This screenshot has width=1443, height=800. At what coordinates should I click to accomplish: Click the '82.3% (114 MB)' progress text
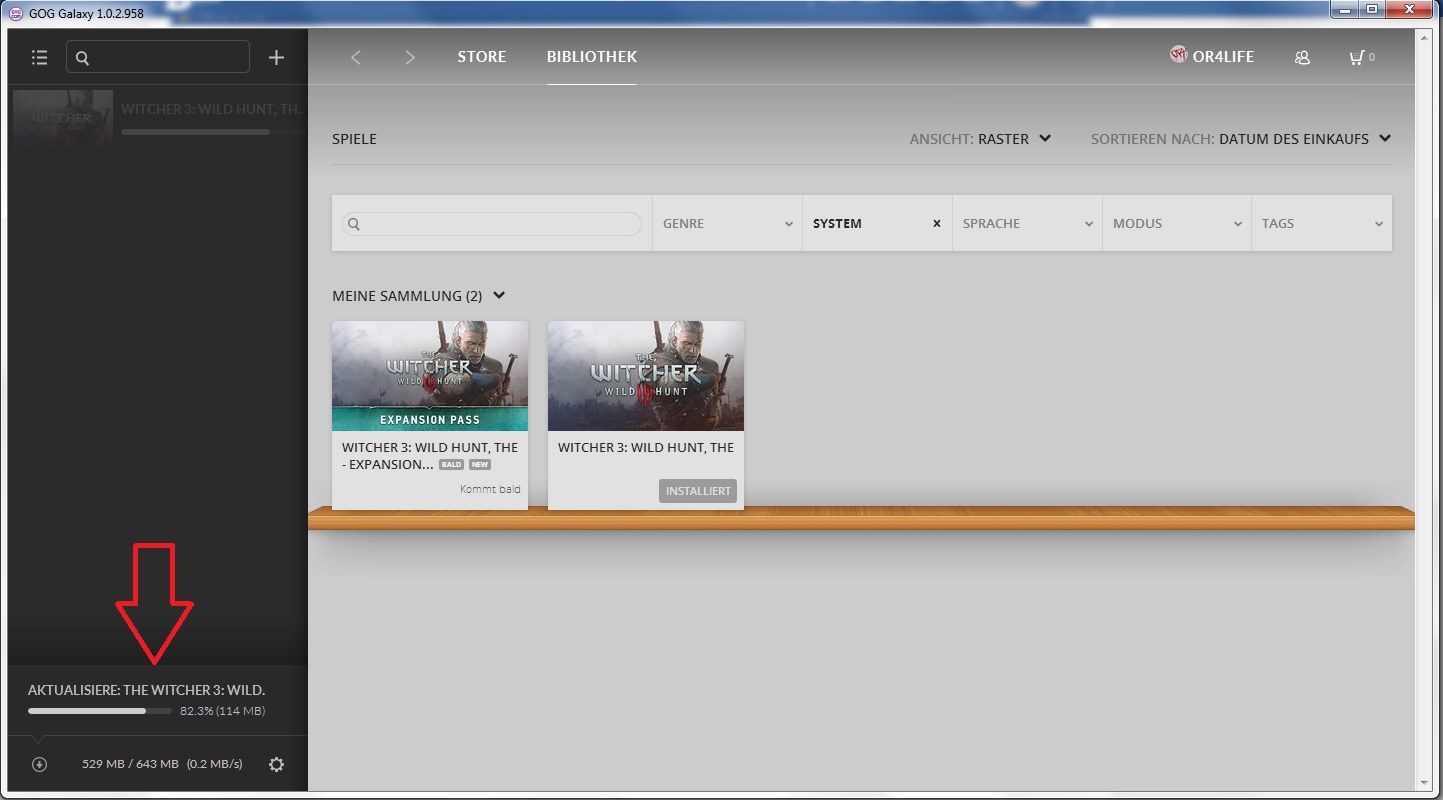tap(222, 711)
